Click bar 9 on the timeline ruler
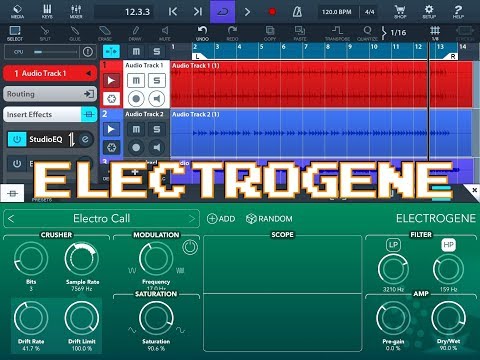Screen dimensions: 480x360 [x=350, y=47]
